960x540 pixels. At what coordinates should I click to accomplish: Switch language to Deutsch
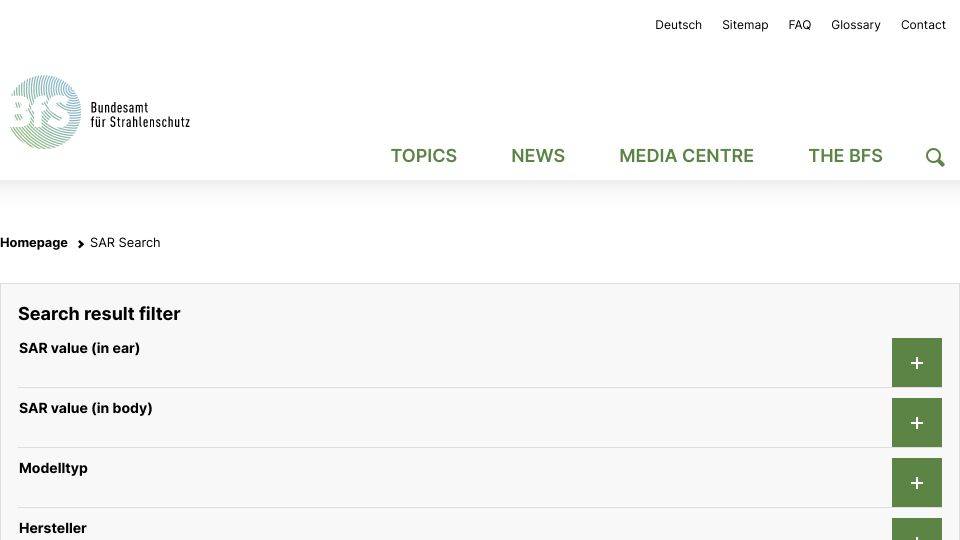[678, 25]
